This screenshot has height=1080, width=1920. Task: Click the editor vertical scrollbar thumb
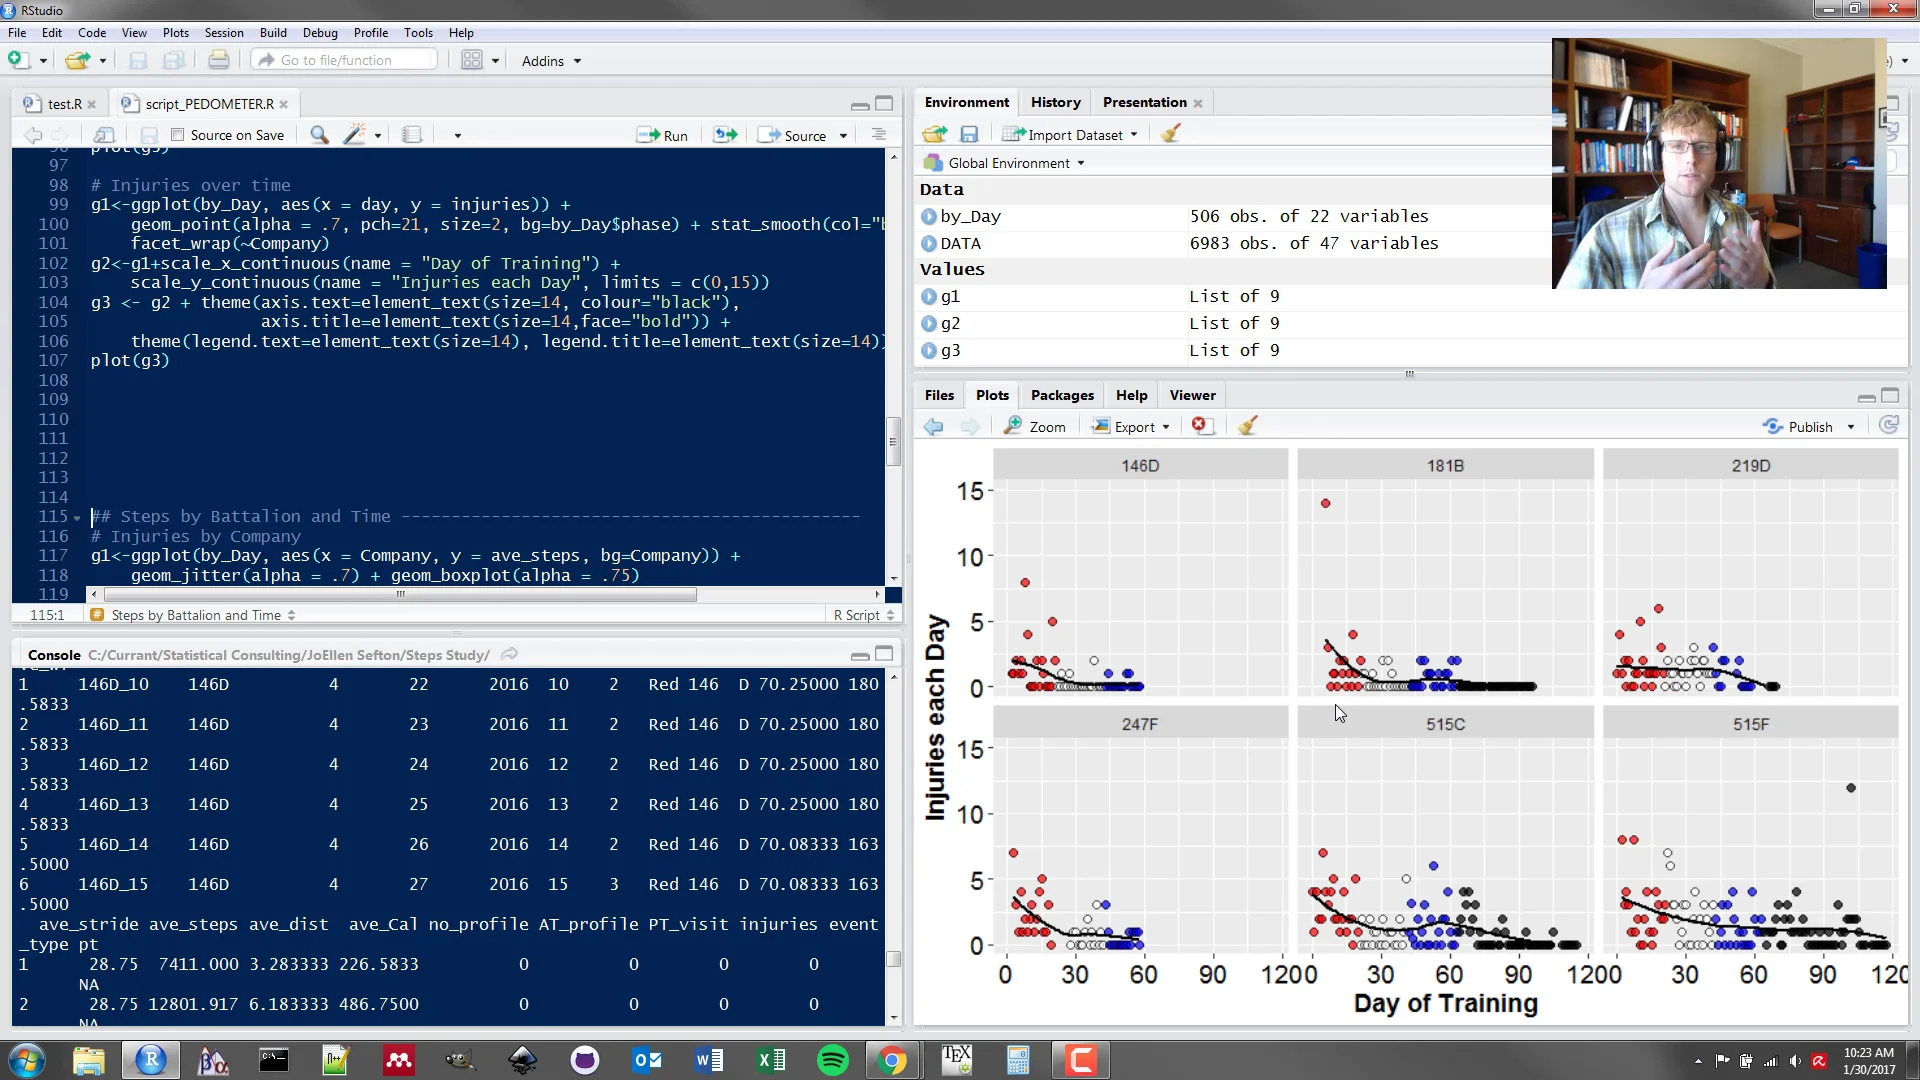[x=893, y=442]
